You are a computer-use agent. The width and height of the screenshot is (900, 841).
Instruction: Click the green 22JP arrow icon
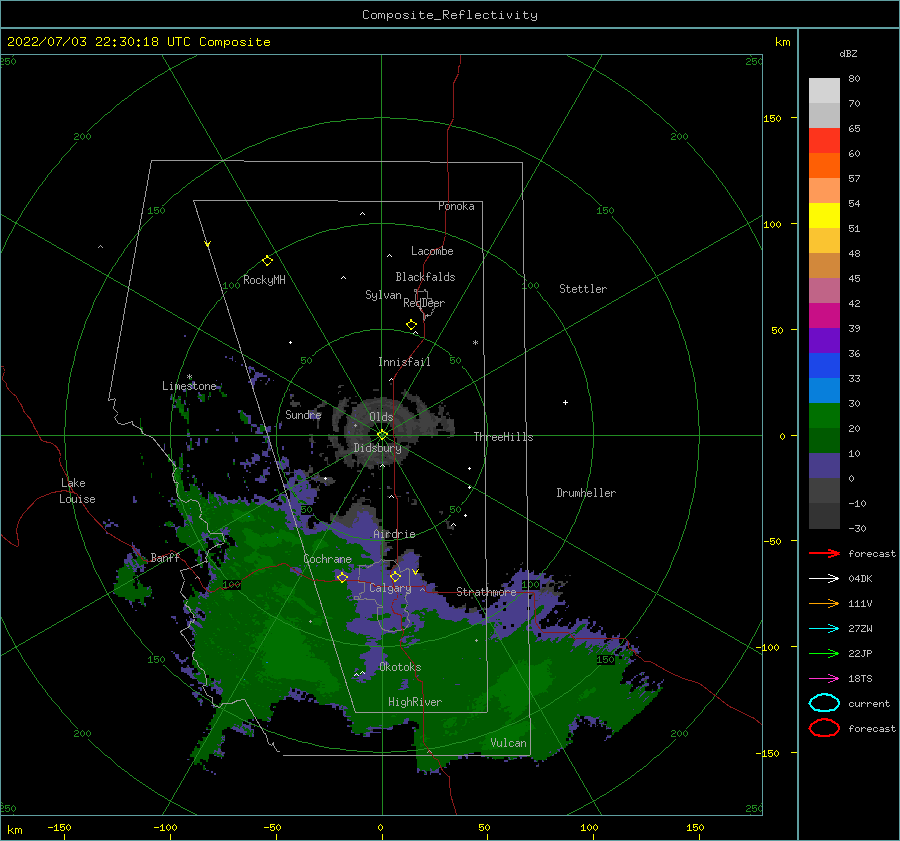click(x=824, y=653)
